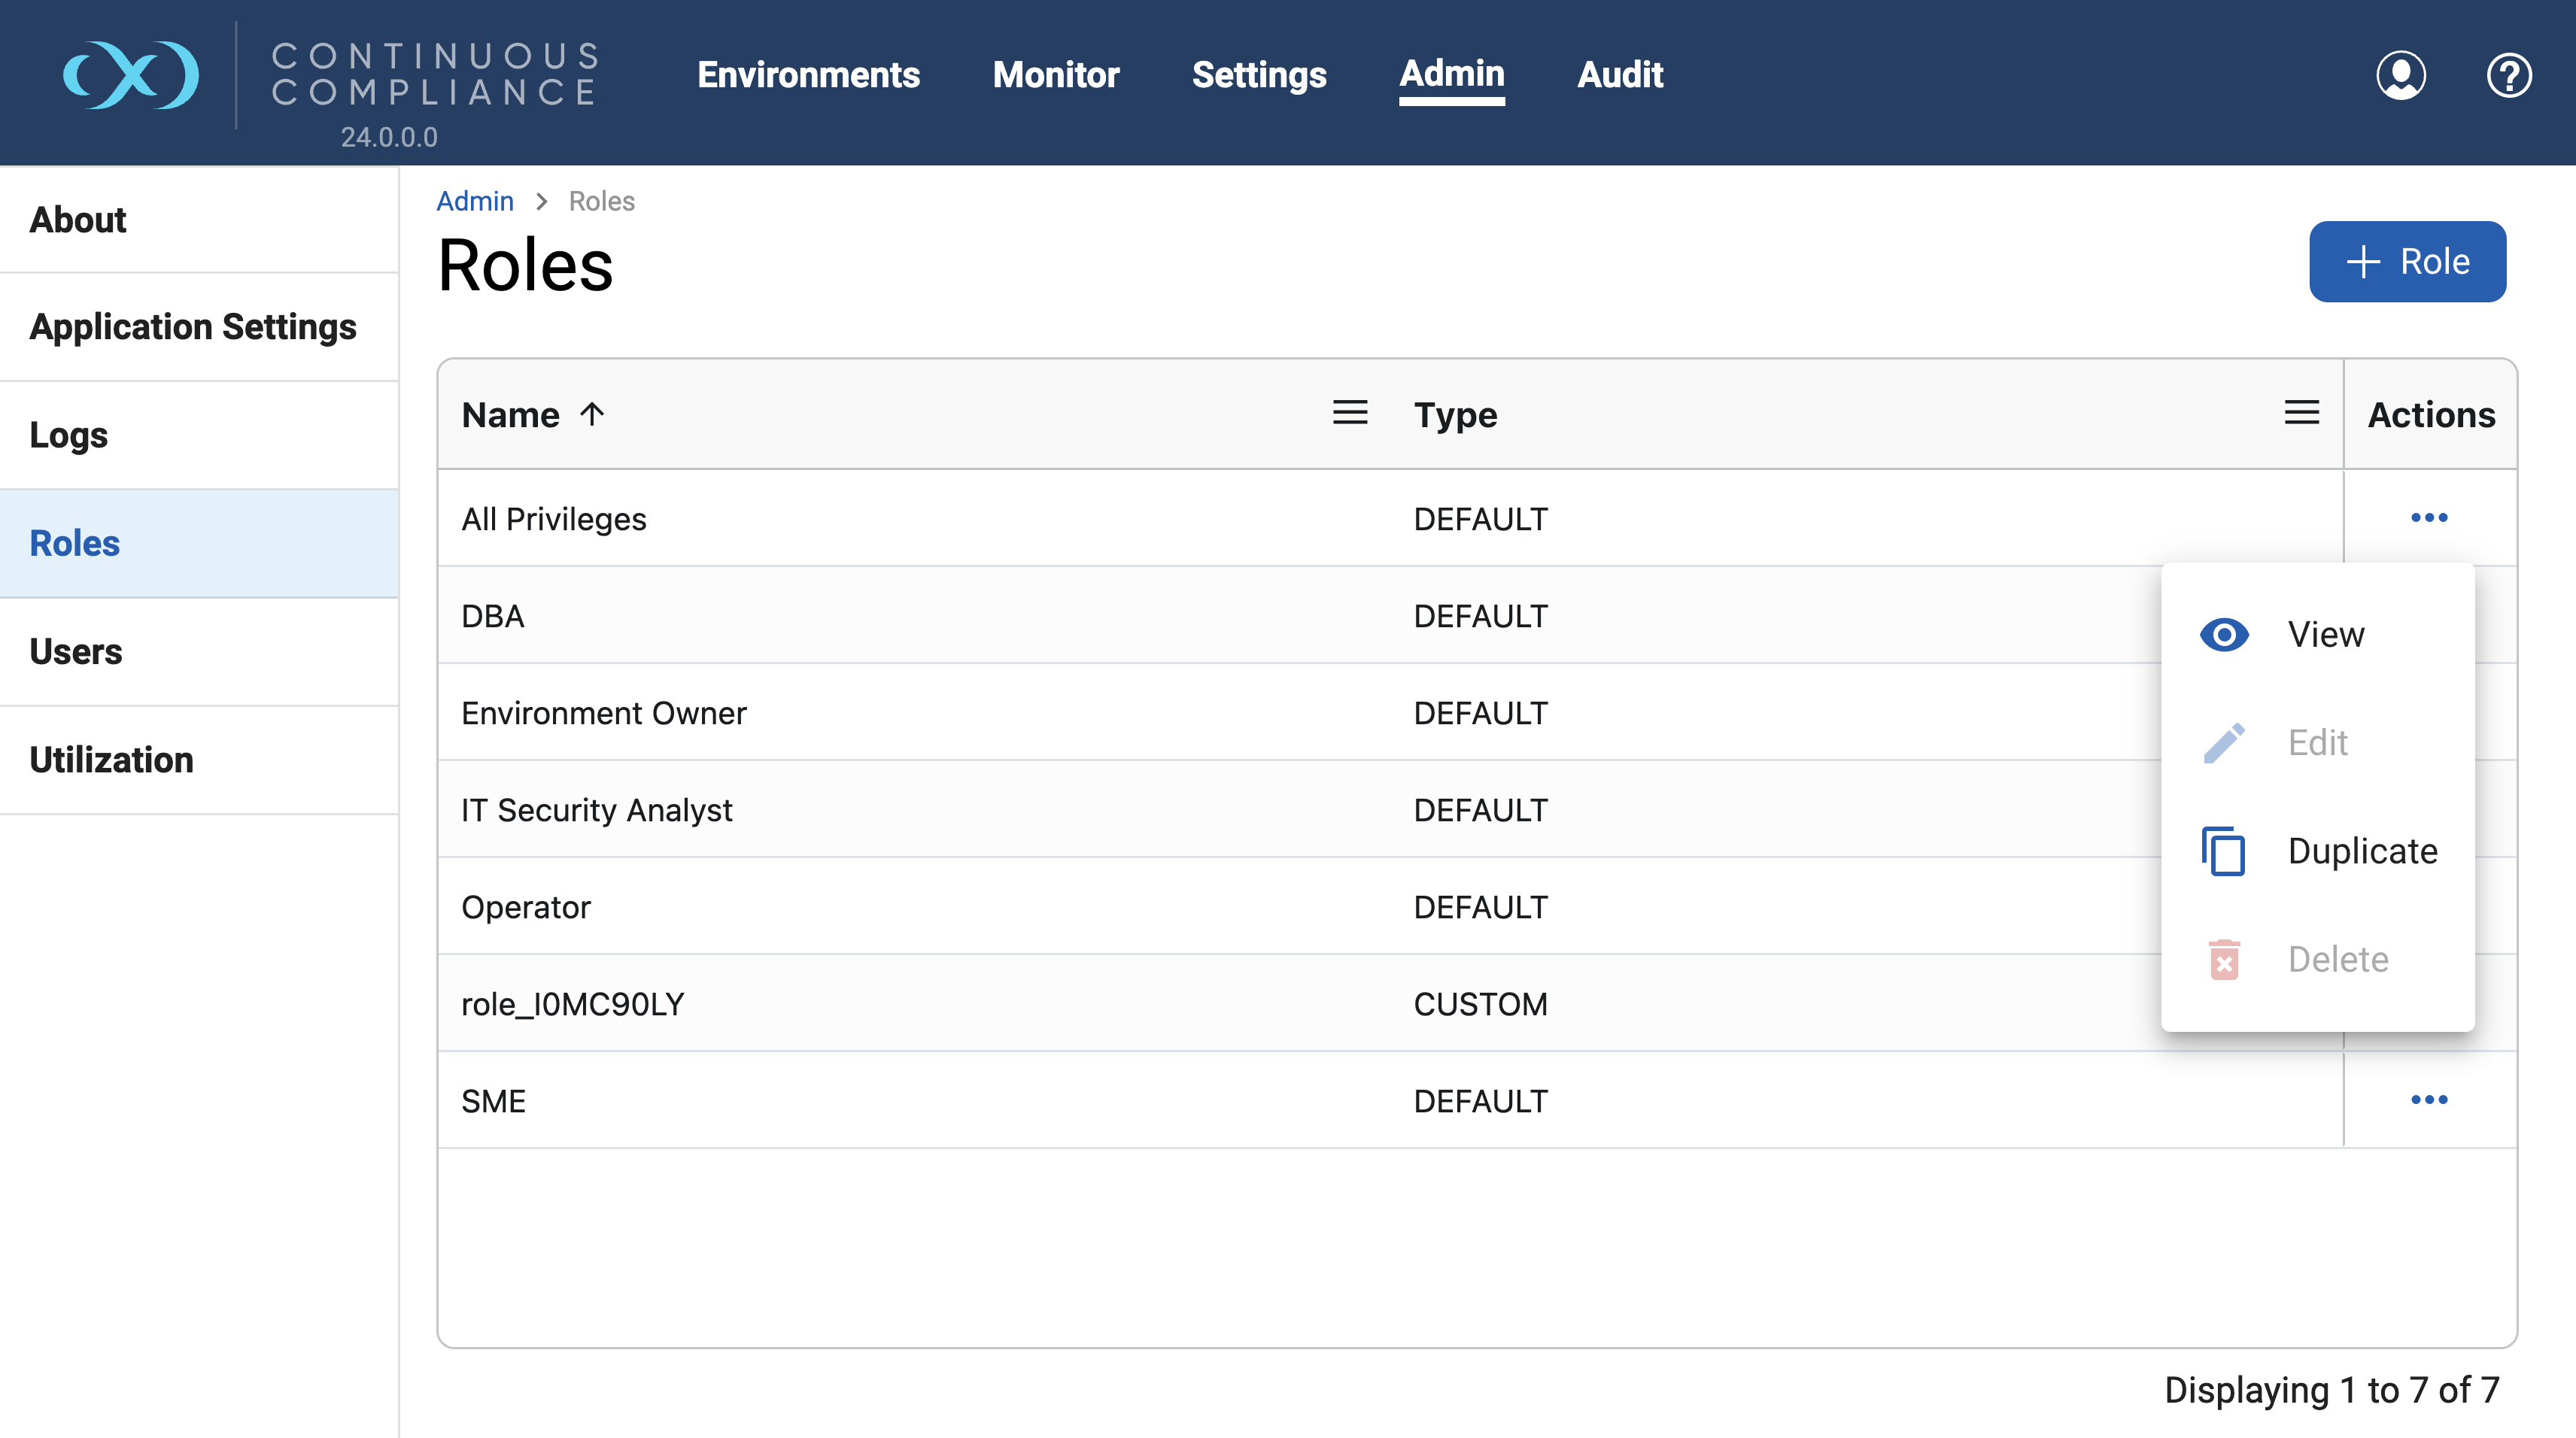This screenshot has width=2576, height=1438.
Task: Click the Continuous Compliance logo
Action: point(131,75)
